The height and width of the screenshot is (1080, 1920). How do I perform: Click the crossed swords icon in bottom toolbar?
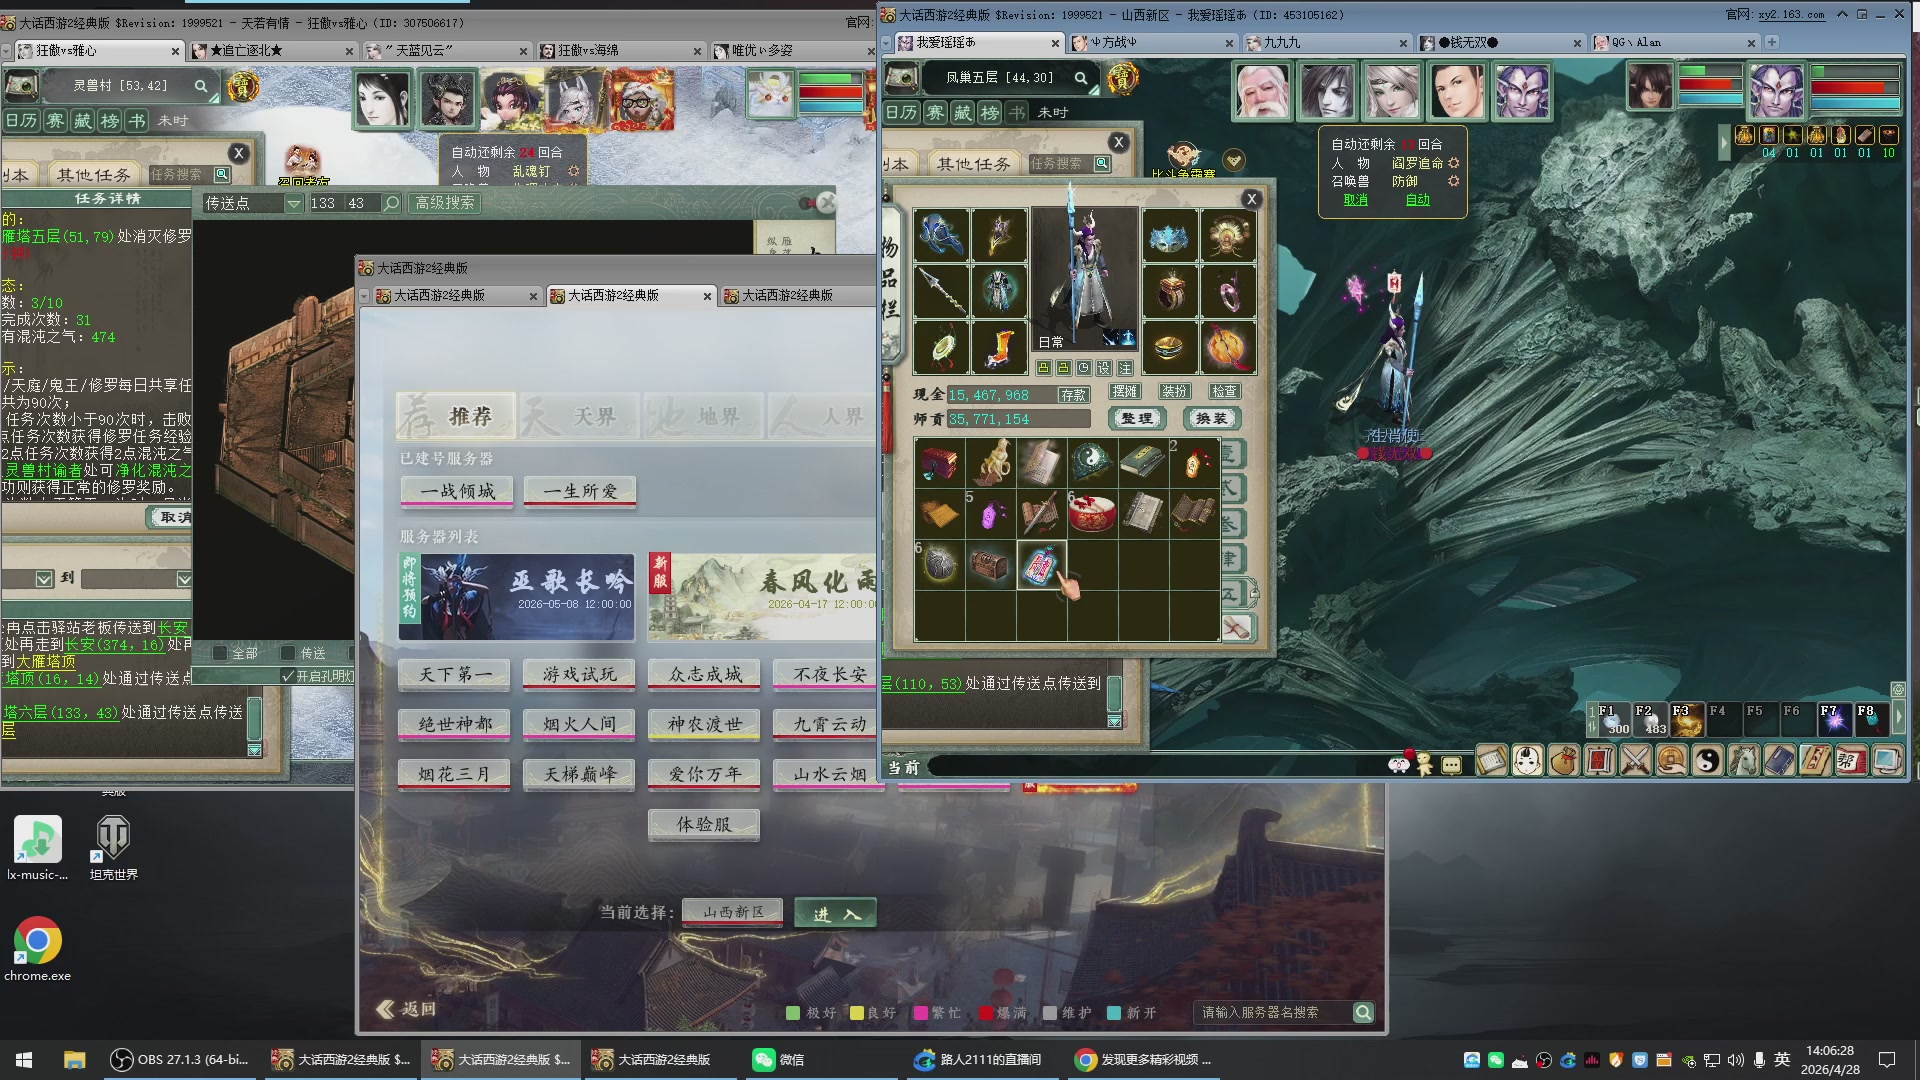[x=1635, y=762]
